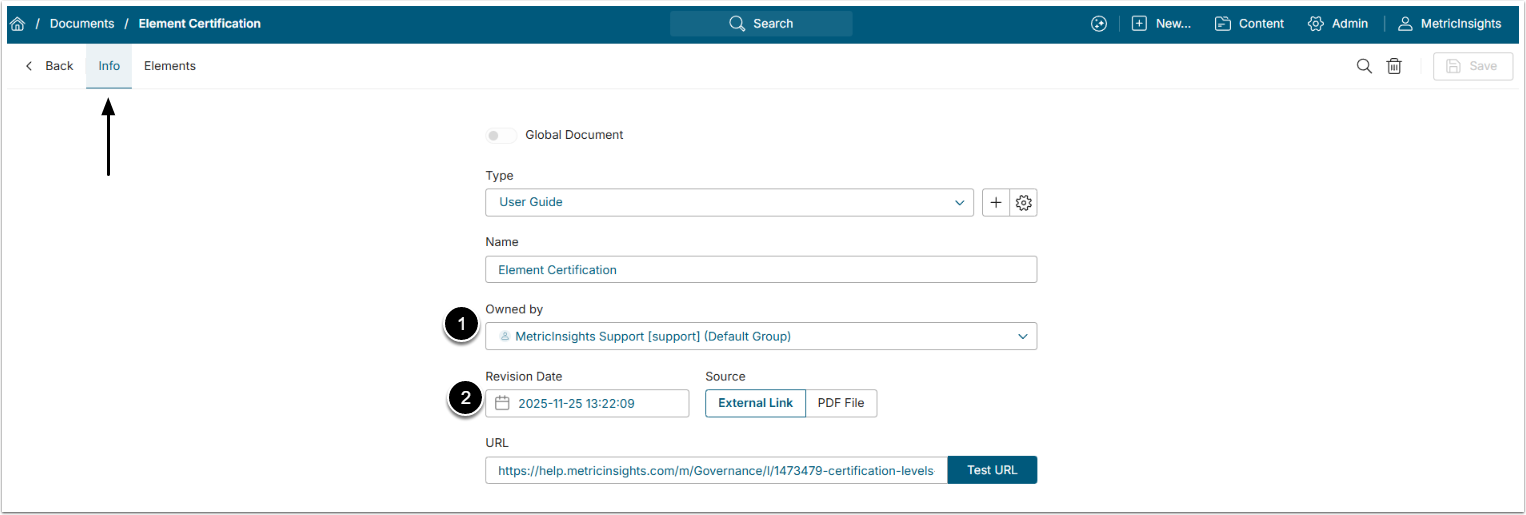Viewport: 1526px width, 515px height.
Task: Switch to the Elements tab
Action: pos(170,66)
